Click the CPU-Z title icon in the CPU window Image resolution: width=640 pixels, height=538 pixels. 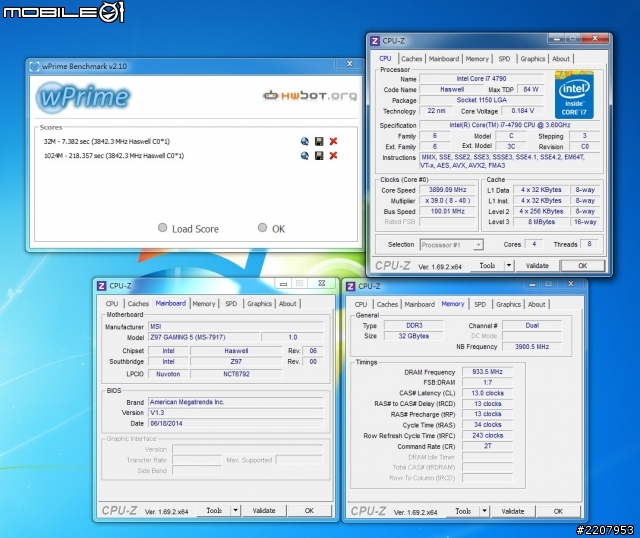375,41
